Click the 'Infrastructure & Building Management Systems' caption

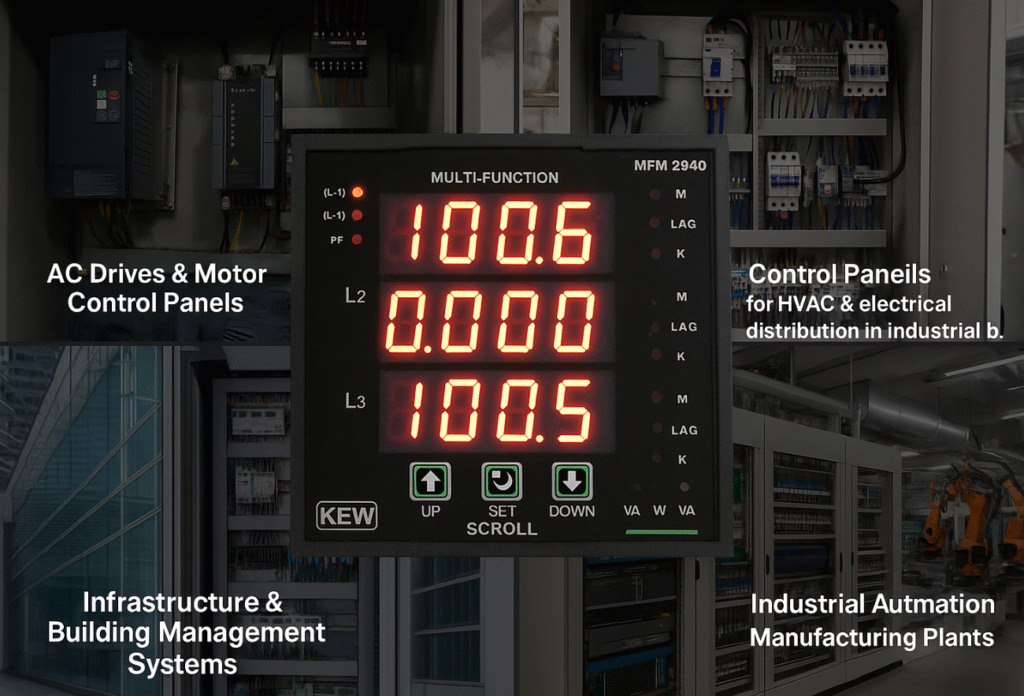click(186, 633)
